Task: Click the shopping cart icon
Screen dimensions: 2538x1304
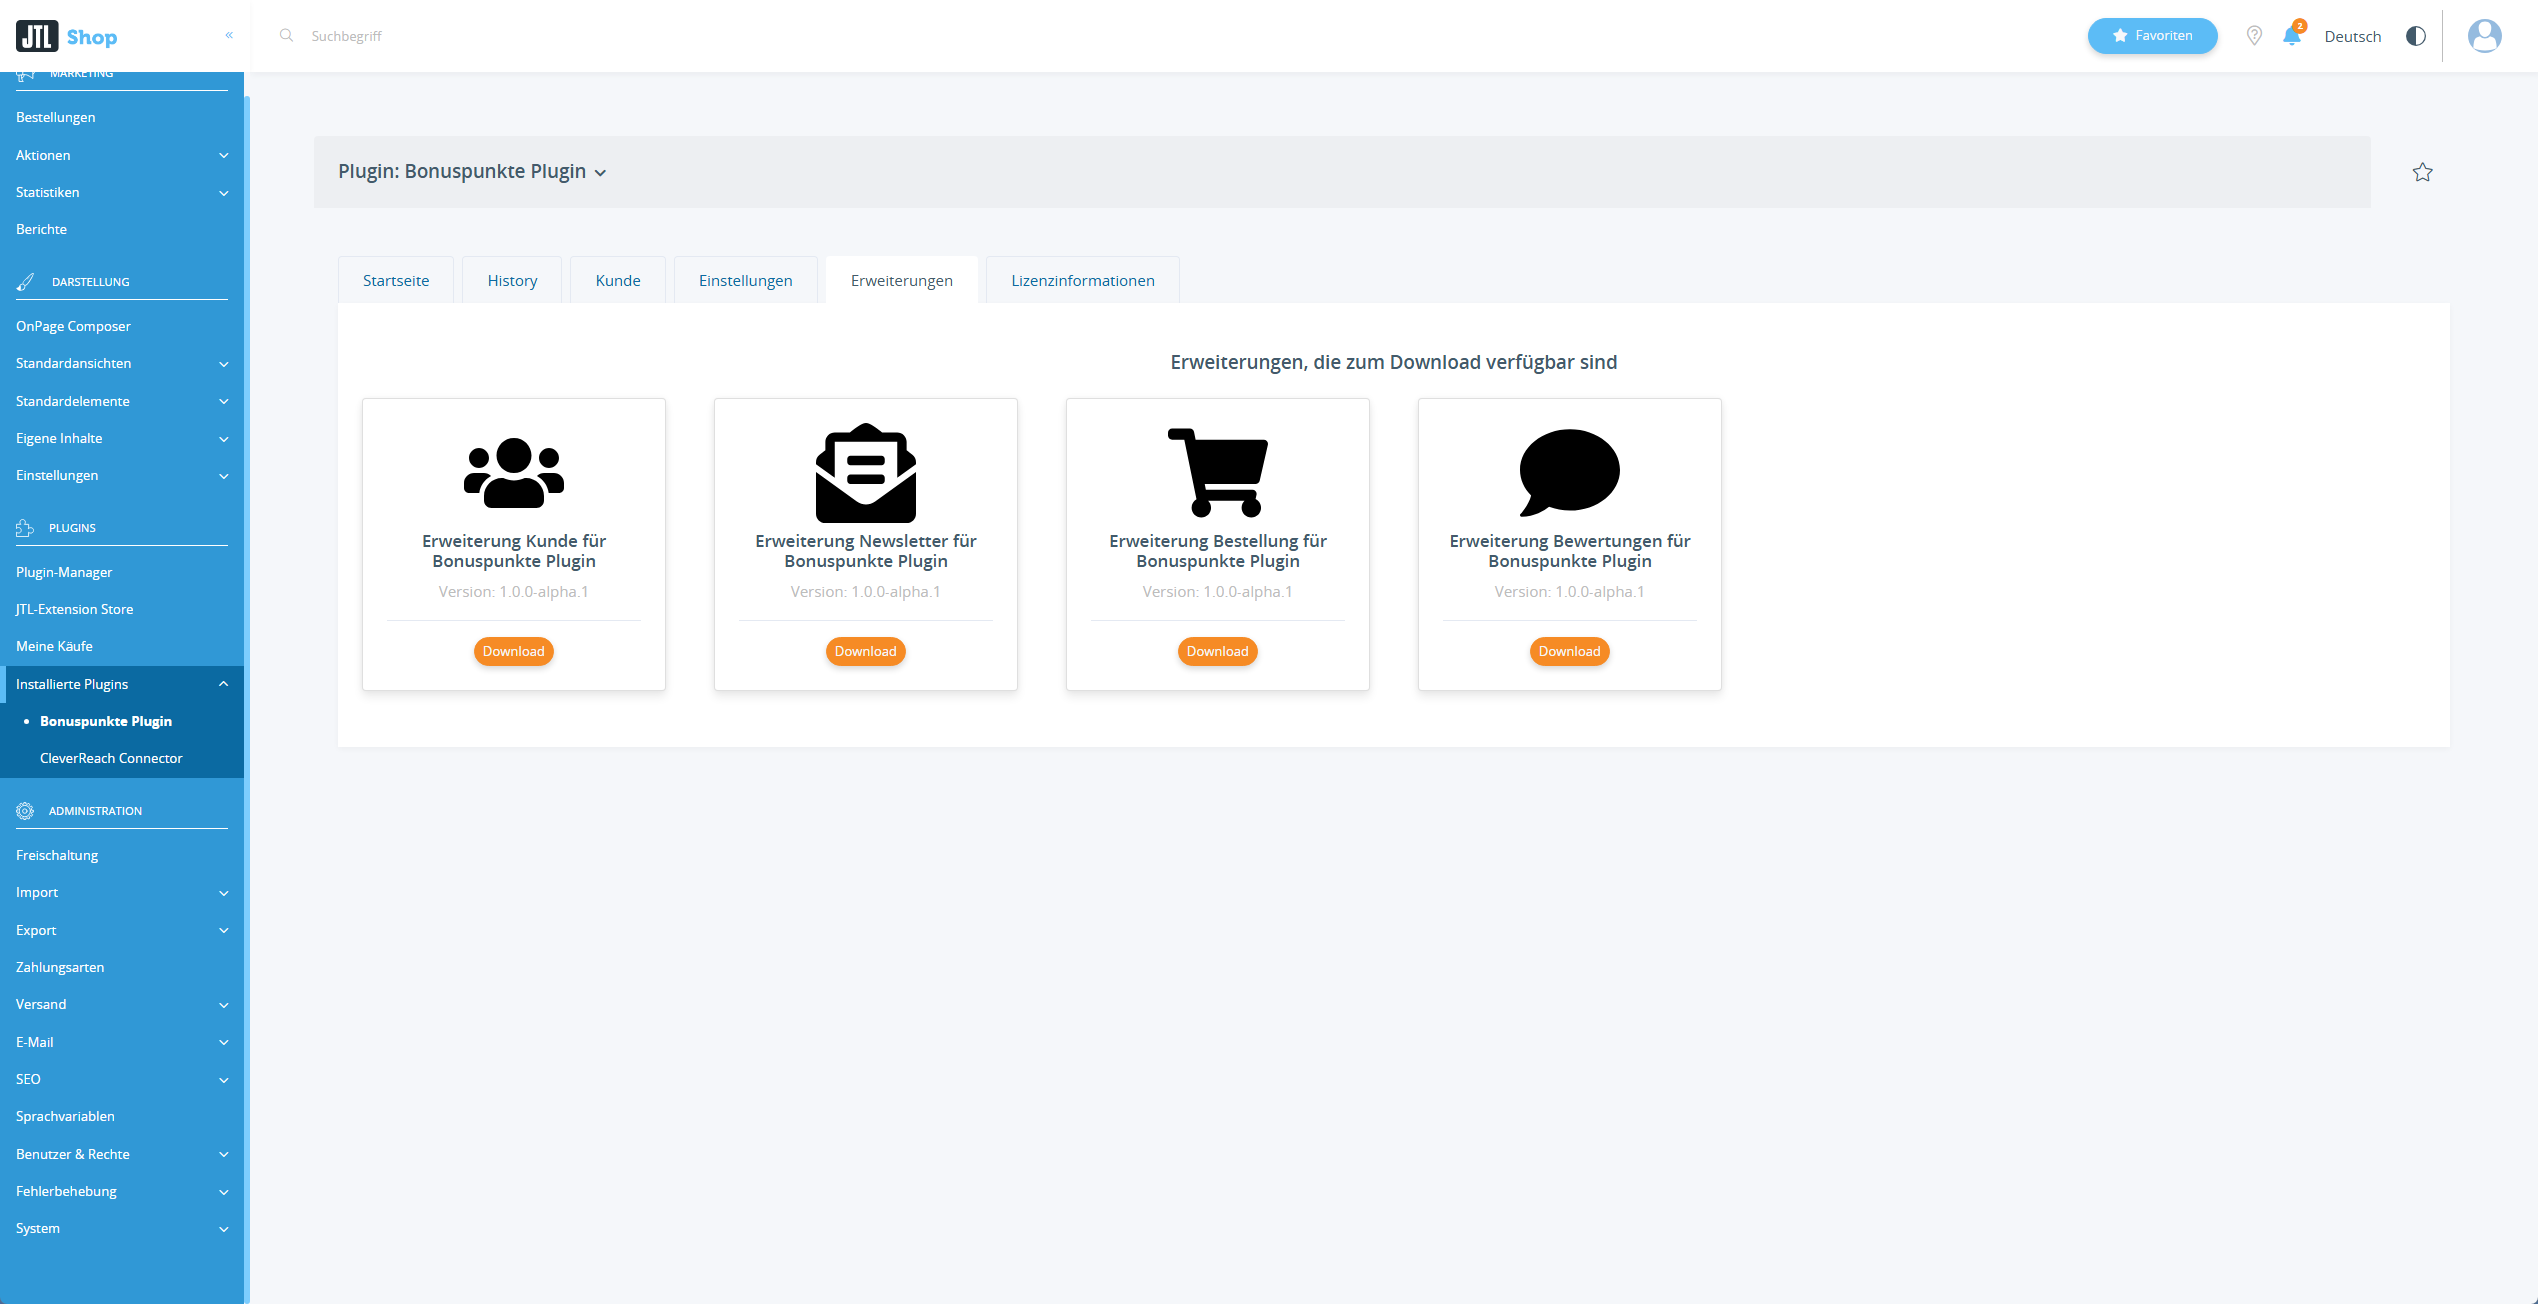Action: click(1218, 472)
